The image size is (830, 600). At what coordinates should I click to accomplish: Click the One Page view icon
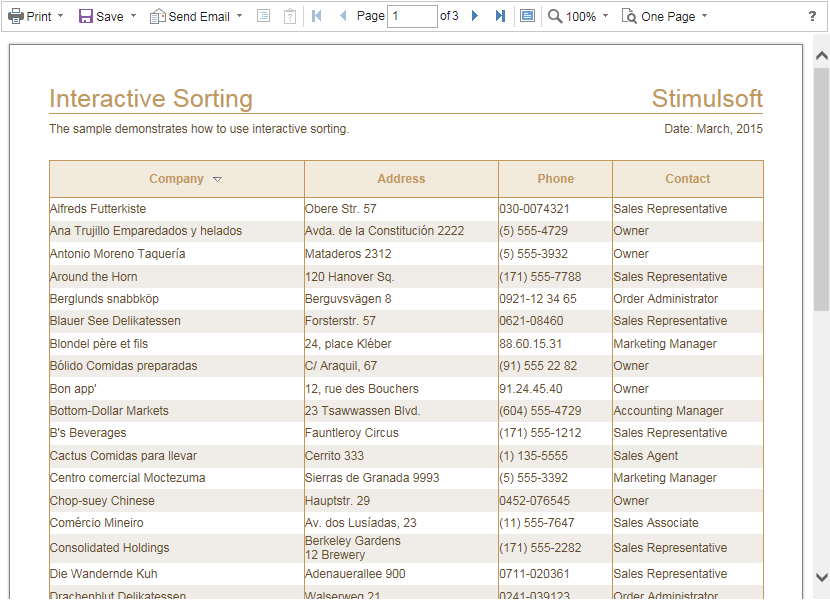click(629, 16)
